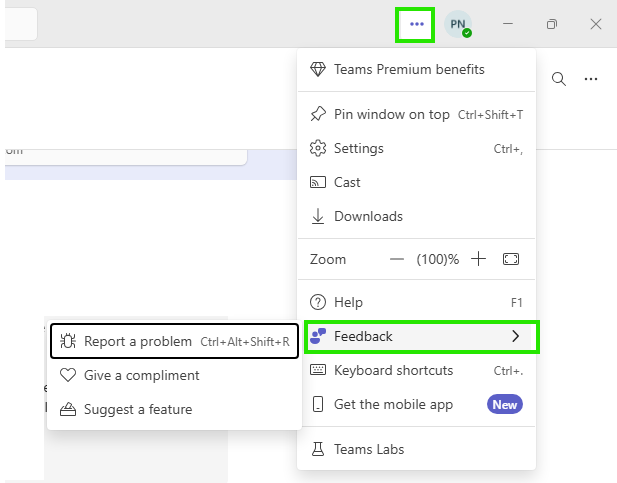Viewport: 617px width, 483px height.
Task: Click the Ctrl+Alt+Shift+R shortcut text
Action: tap(245, 342)
